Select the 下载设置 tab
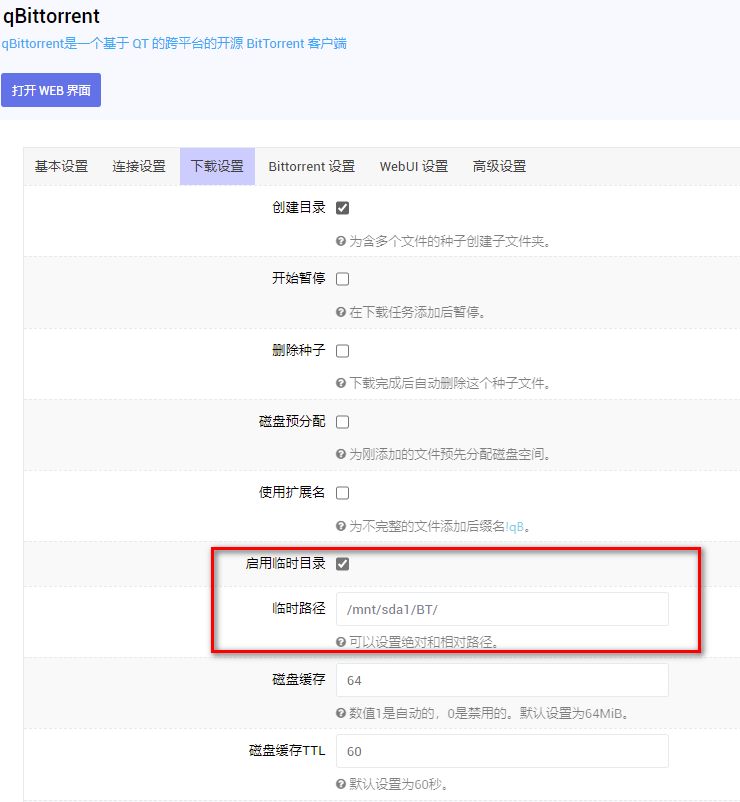This screenshot has width=740, height=802. [x=217, y=166]
